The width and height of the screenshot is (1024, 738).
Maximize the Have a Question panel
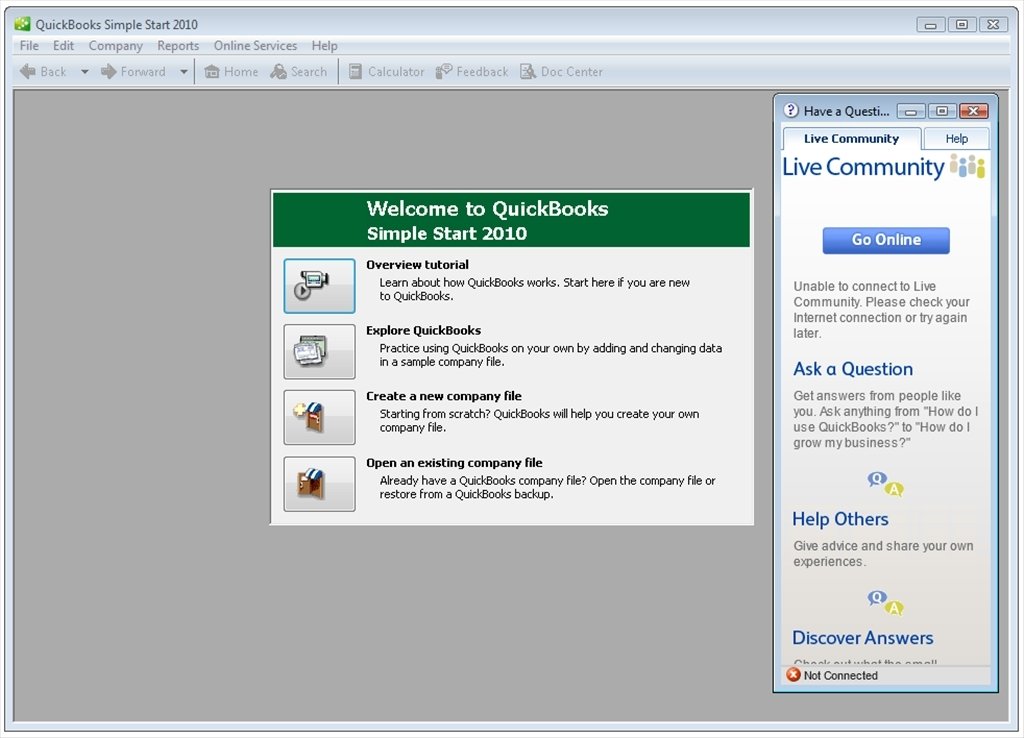coord(942,112)
